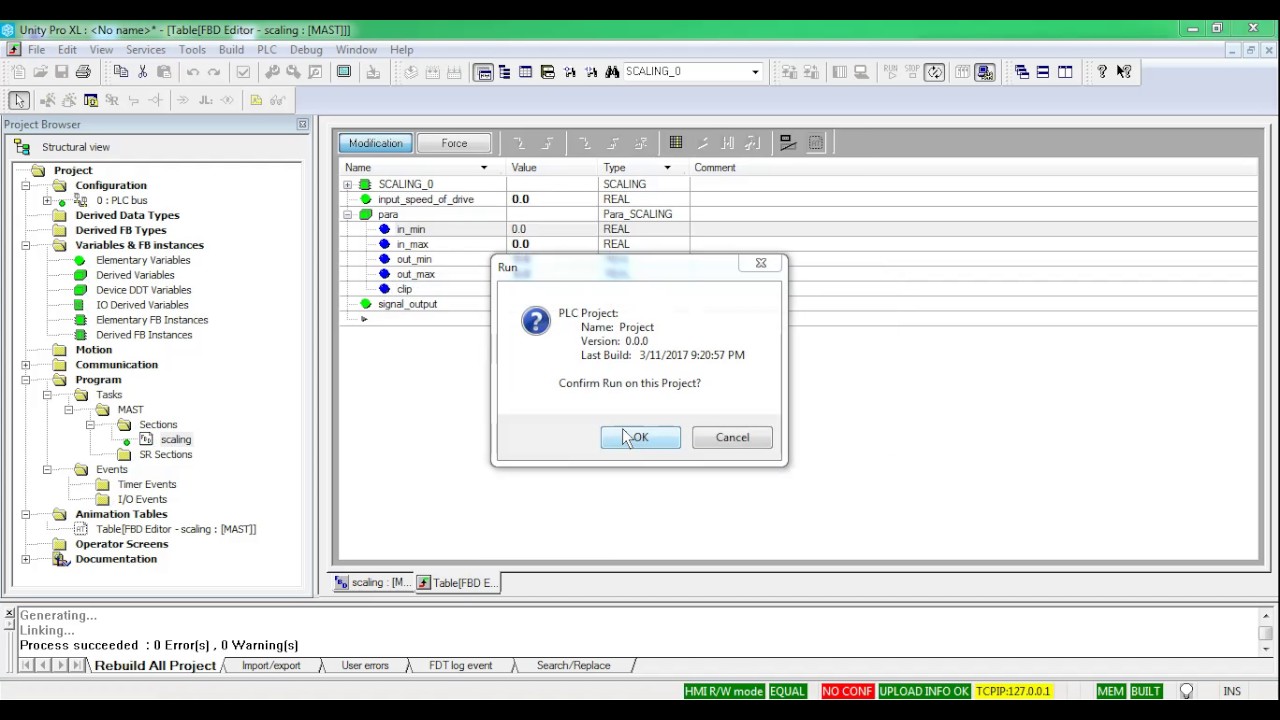Viewport: 1280px width, 720px height.
Task: Open the File menu
Action: click(x=36, y=49)
